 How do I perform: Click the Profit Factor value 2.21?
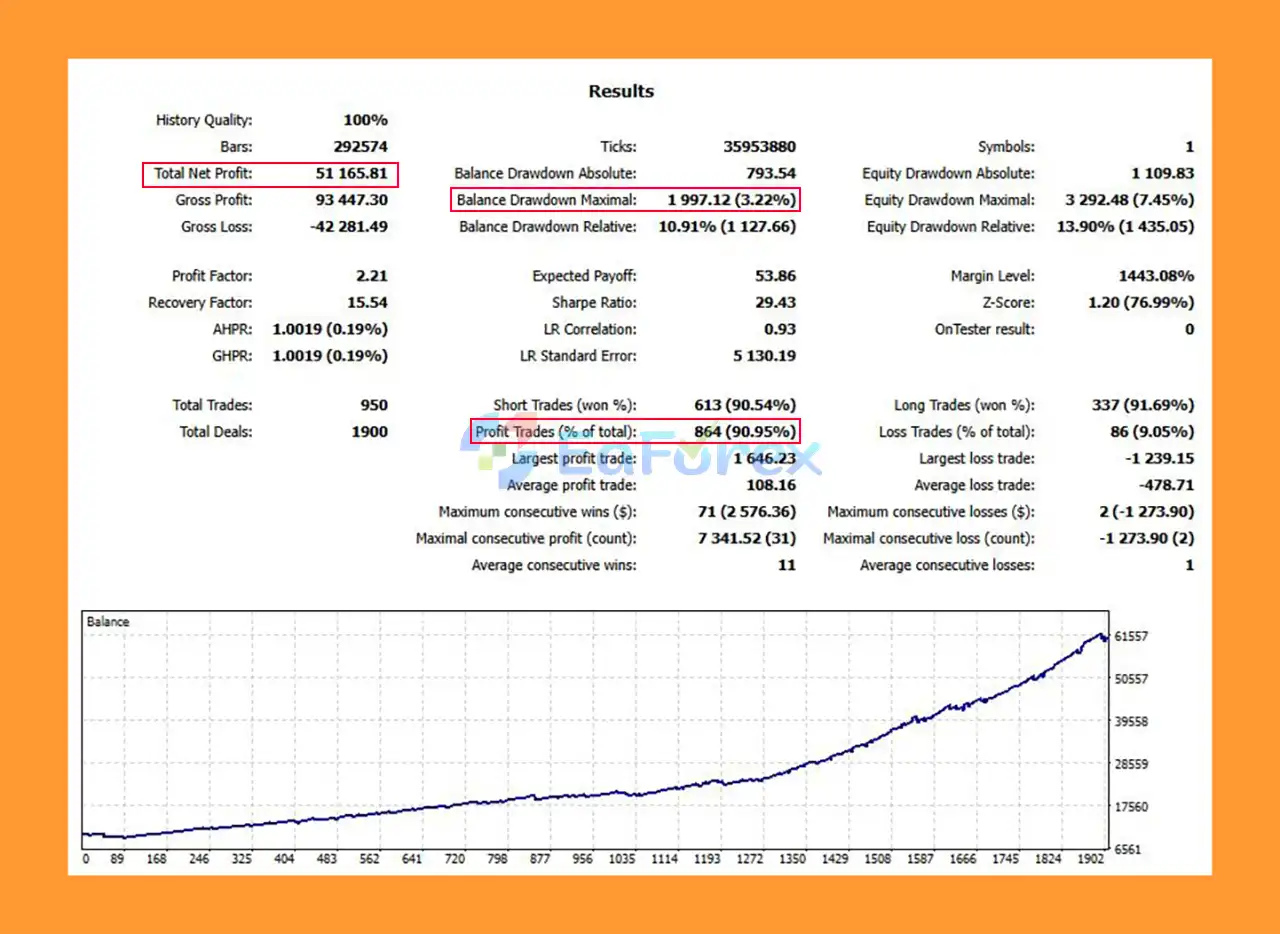370,276
